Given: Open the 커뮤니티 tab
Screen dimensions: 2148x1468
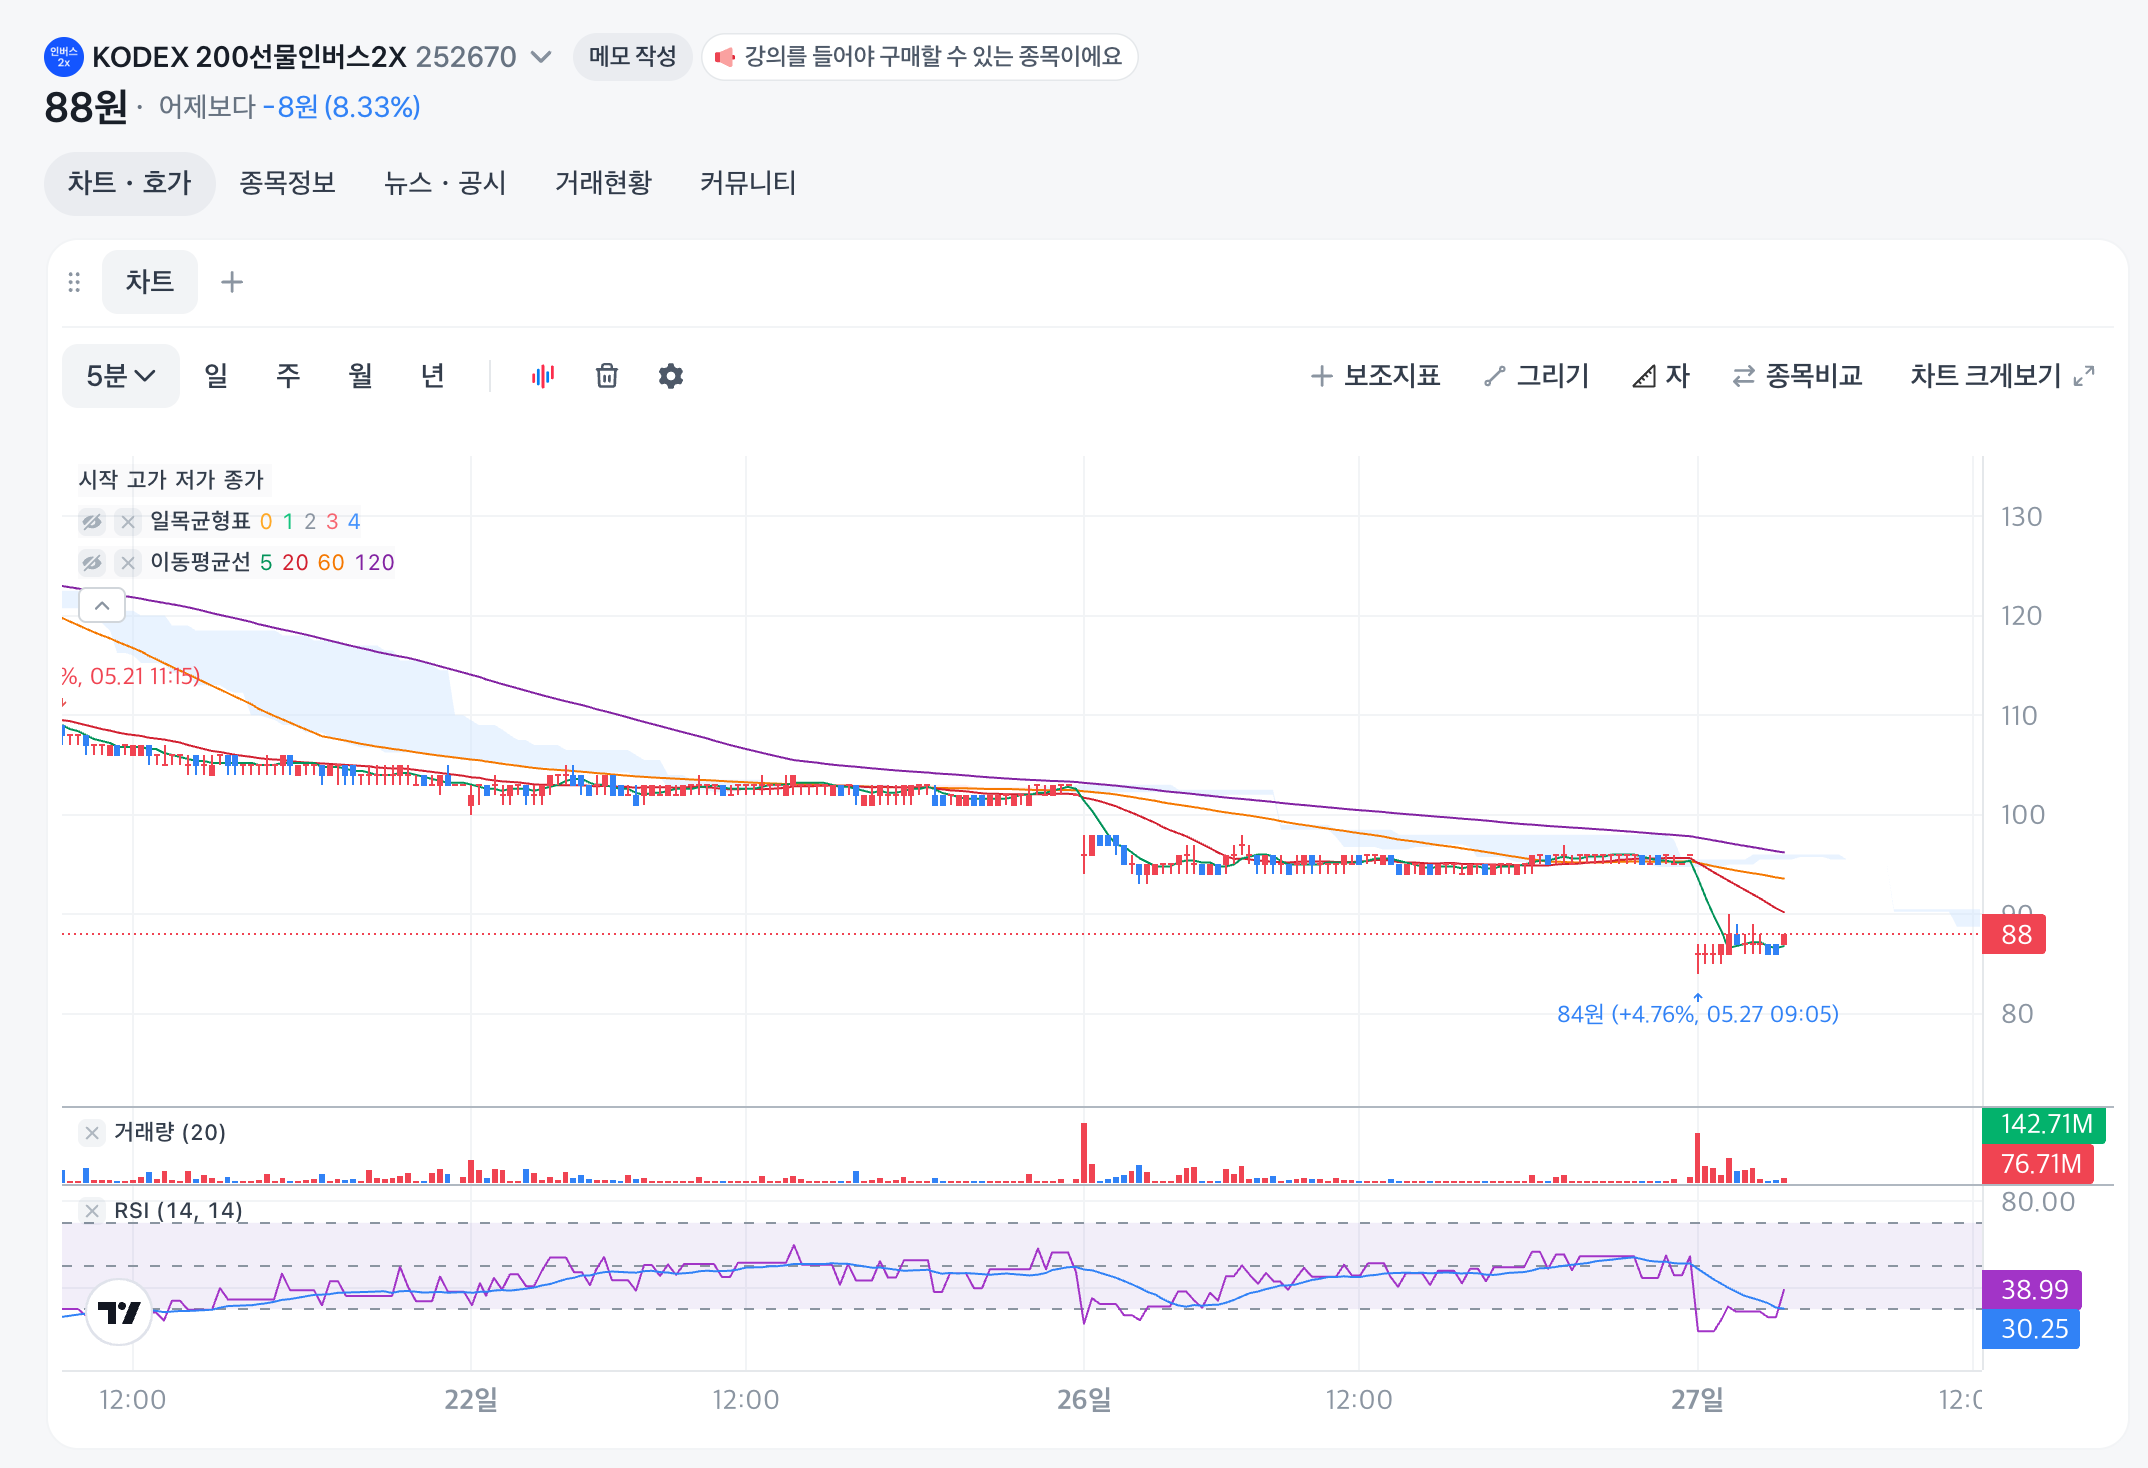Looking at the screenshot, I should click(x=748, y=183).
